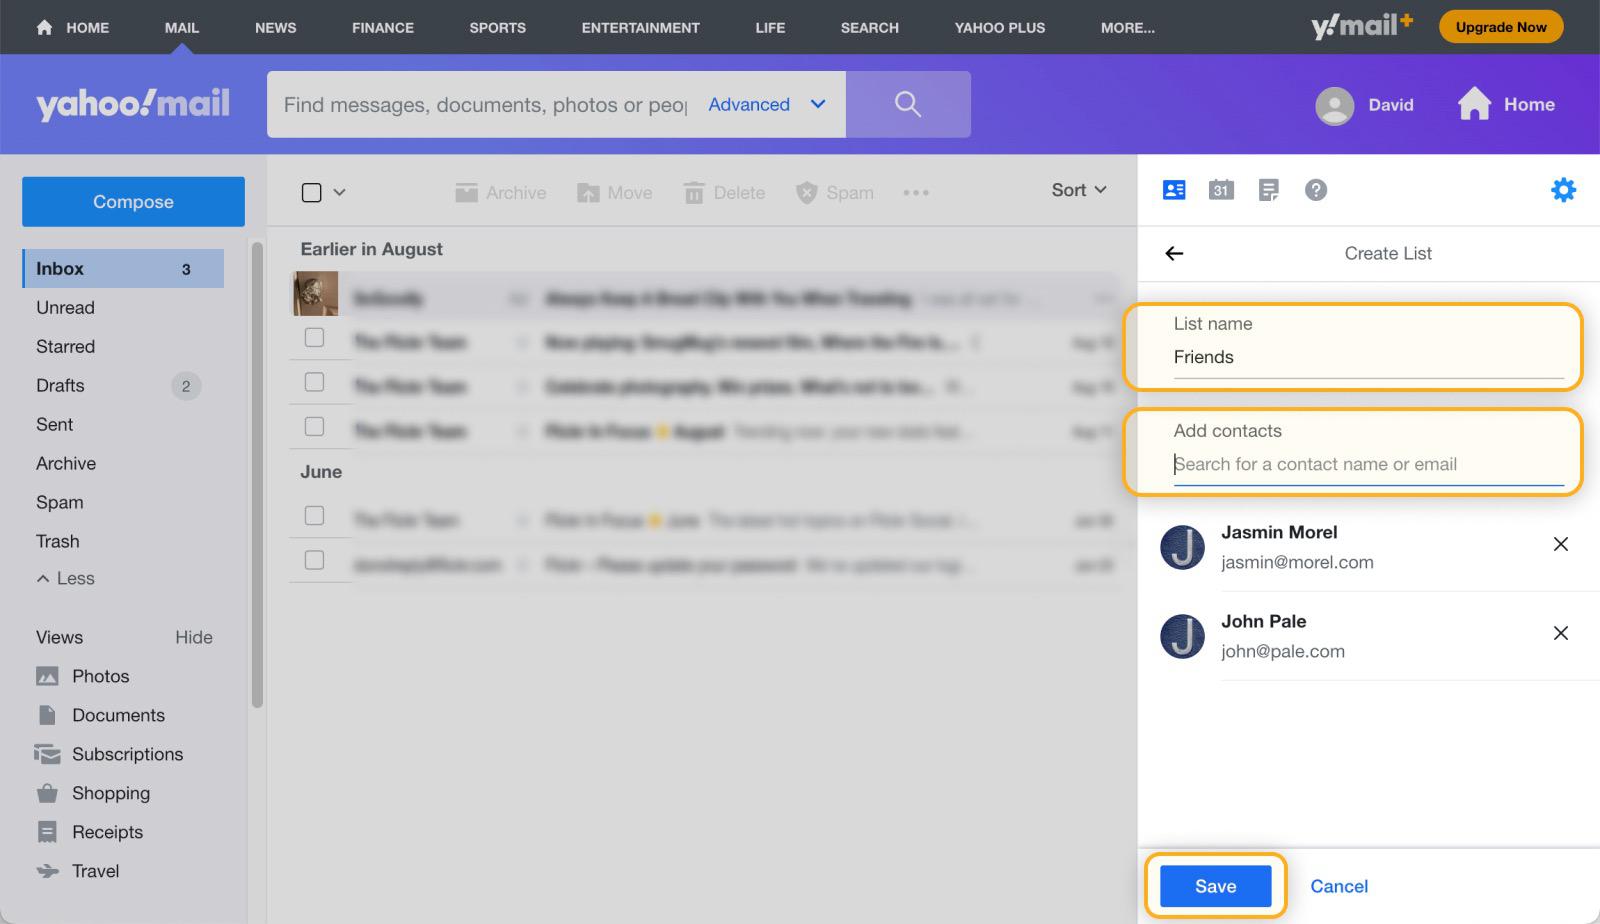Collapse folders with the Less expander
This screenshot has height=924, width=1600.
65,578
